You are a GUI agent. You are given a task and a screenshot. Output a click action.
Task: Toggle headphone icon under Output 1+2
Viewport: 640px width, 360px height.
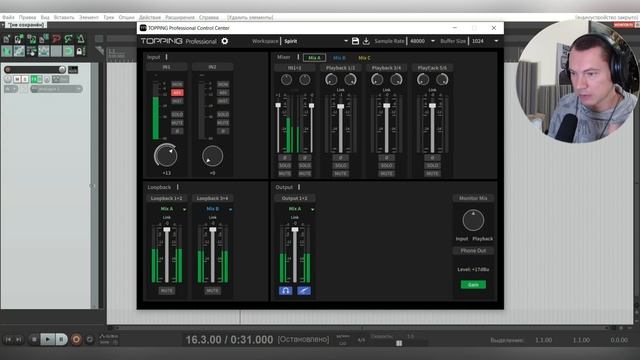click(x=285, y=291)
